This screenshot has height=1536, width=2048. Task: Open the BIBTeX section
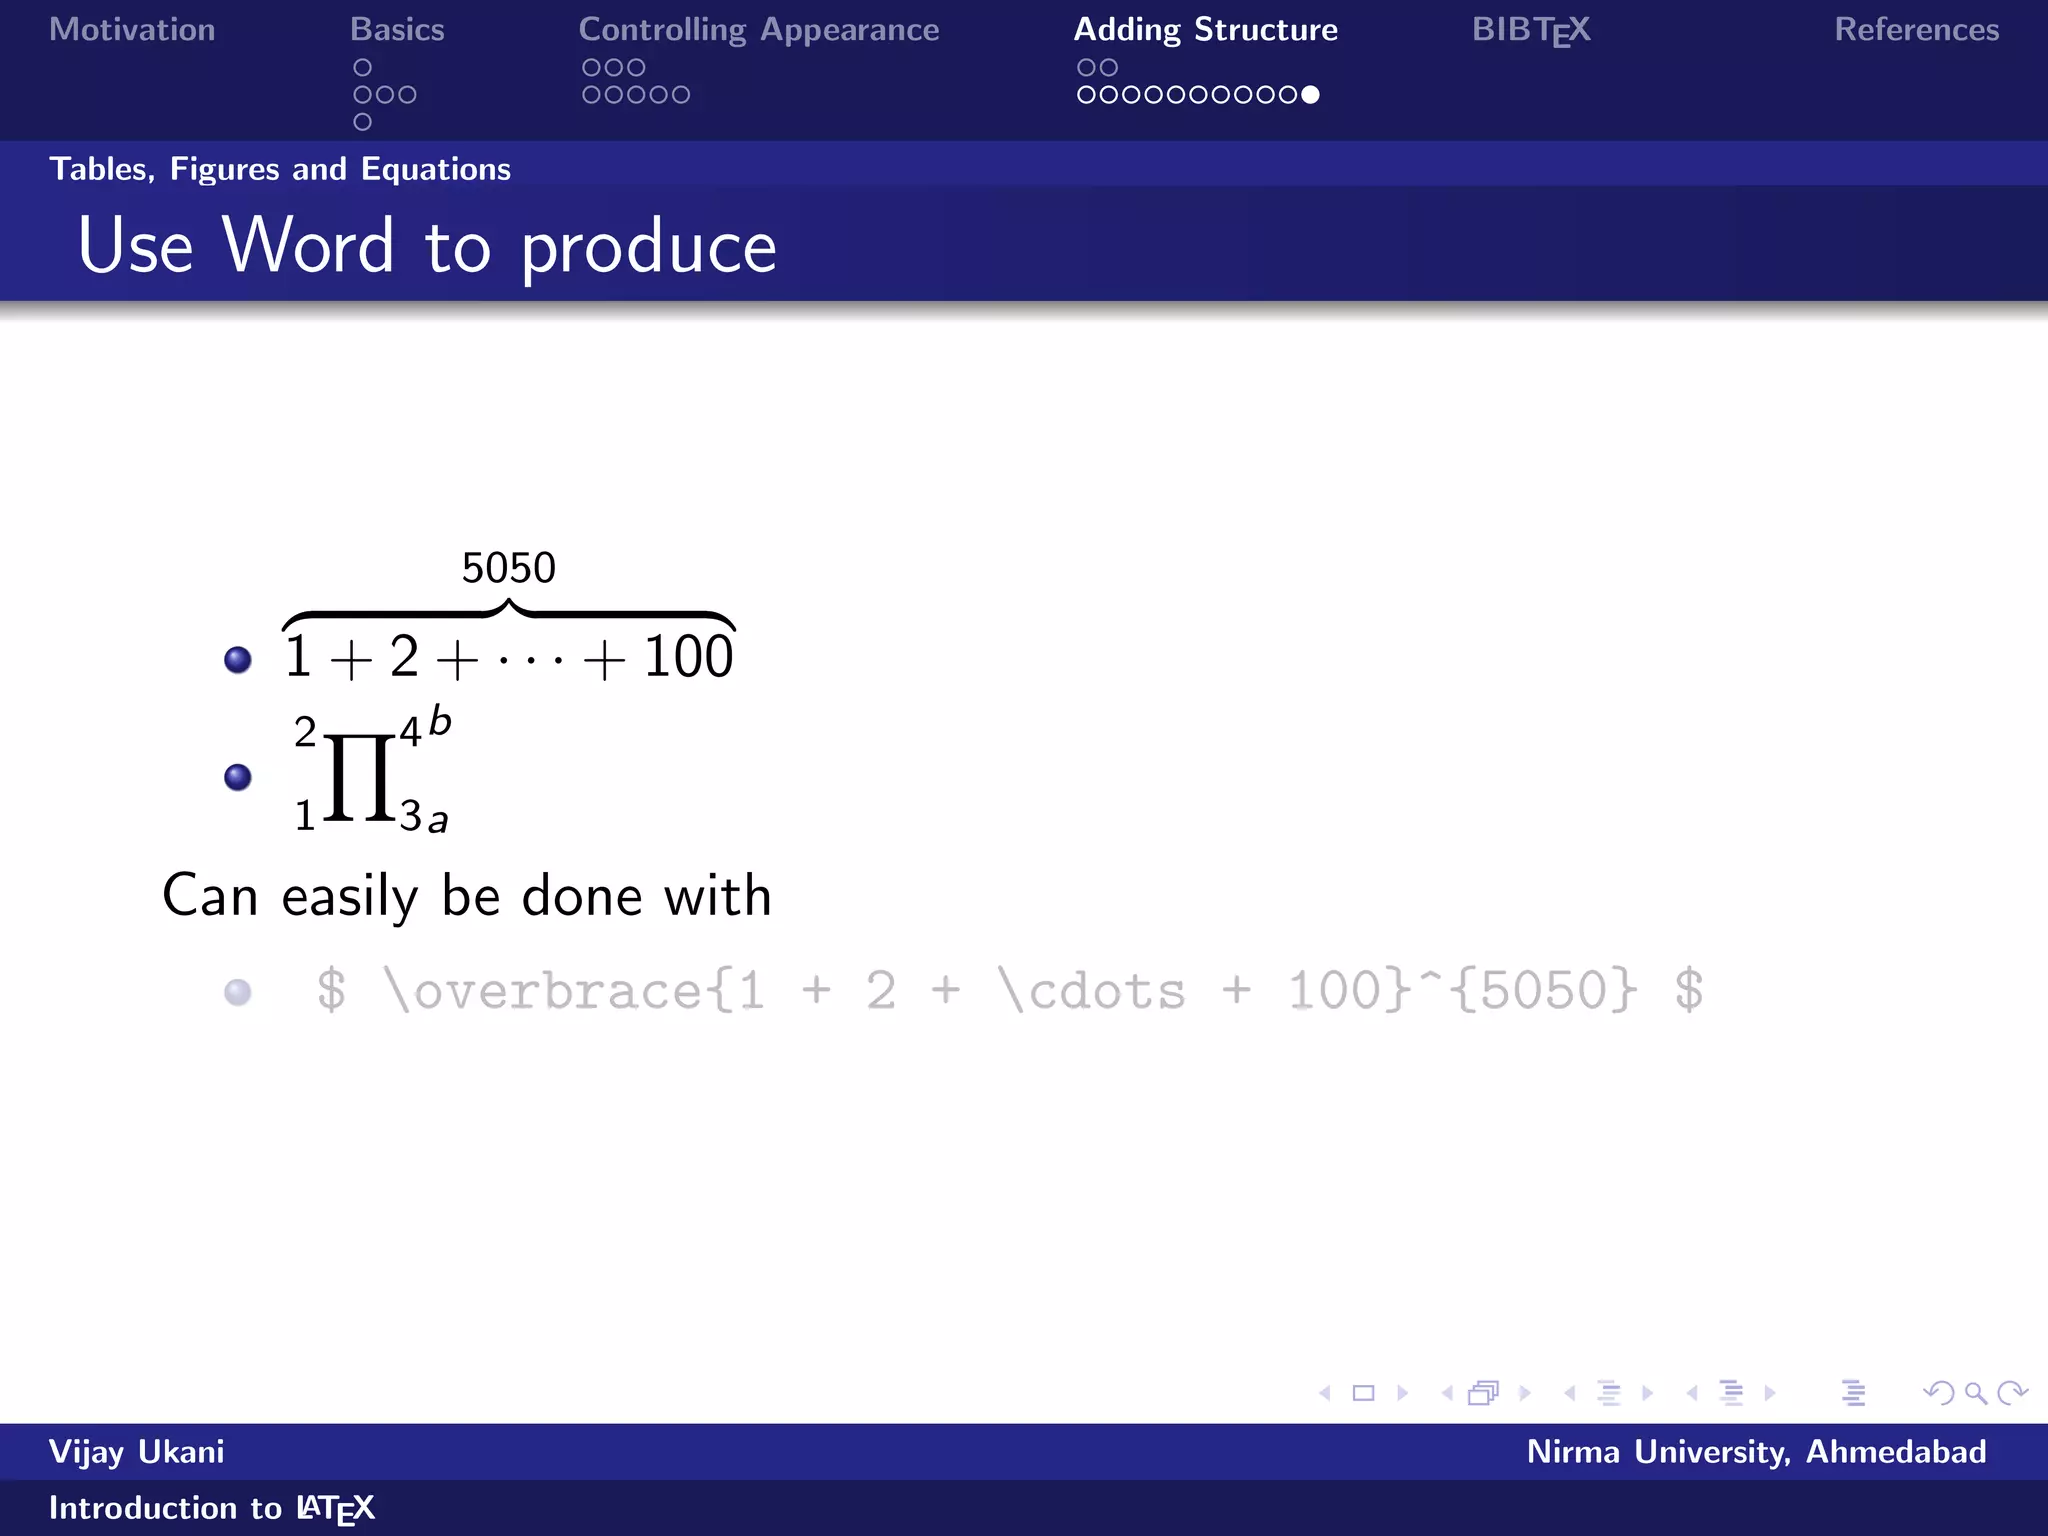click(1530, 30)
